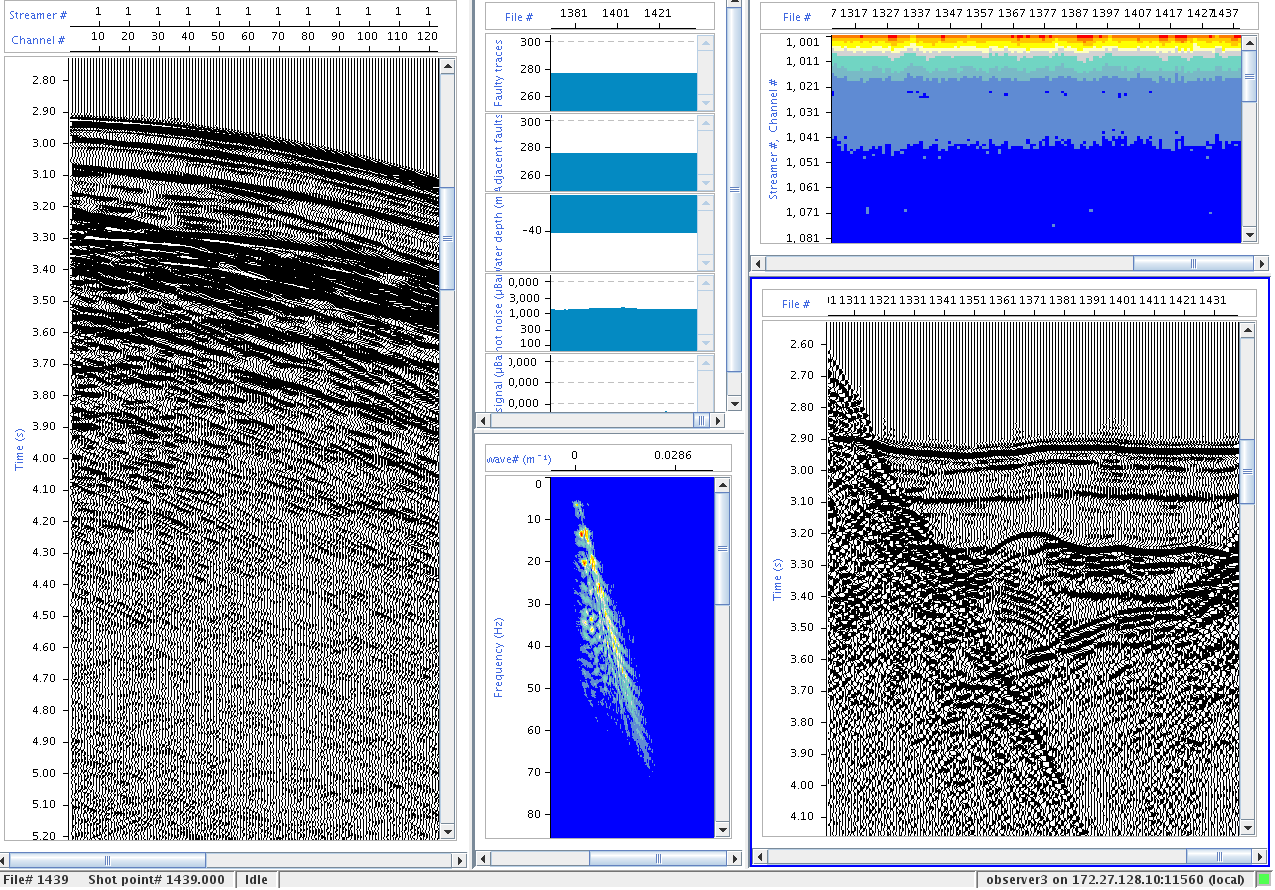Click the 'File #' label above attribute charts
The width and height of the screenshot is (1275, 890).
pyautogui.click(x=518, y=17)
